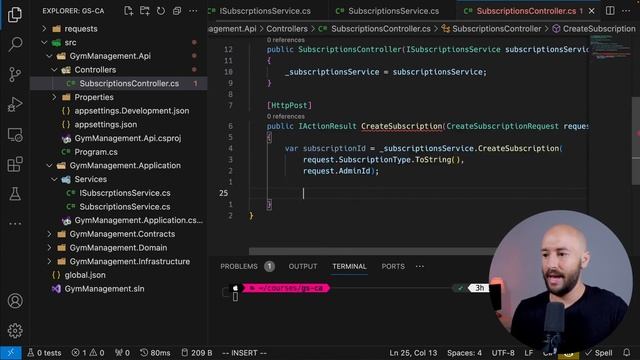Open errors and warnings count in status bar

coord(88,353)
